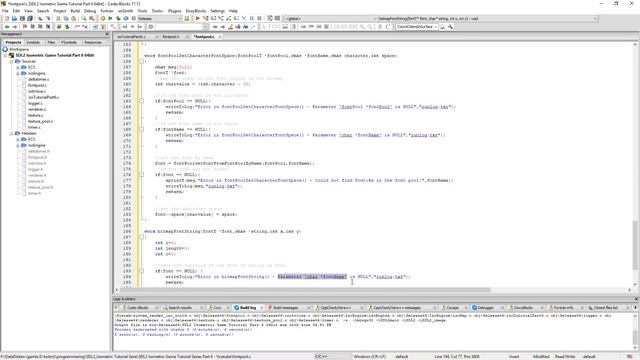The image size is (640, 360).
Task: Open texture_pool.c in the Sources tree
Action: (x=40, y=121)
